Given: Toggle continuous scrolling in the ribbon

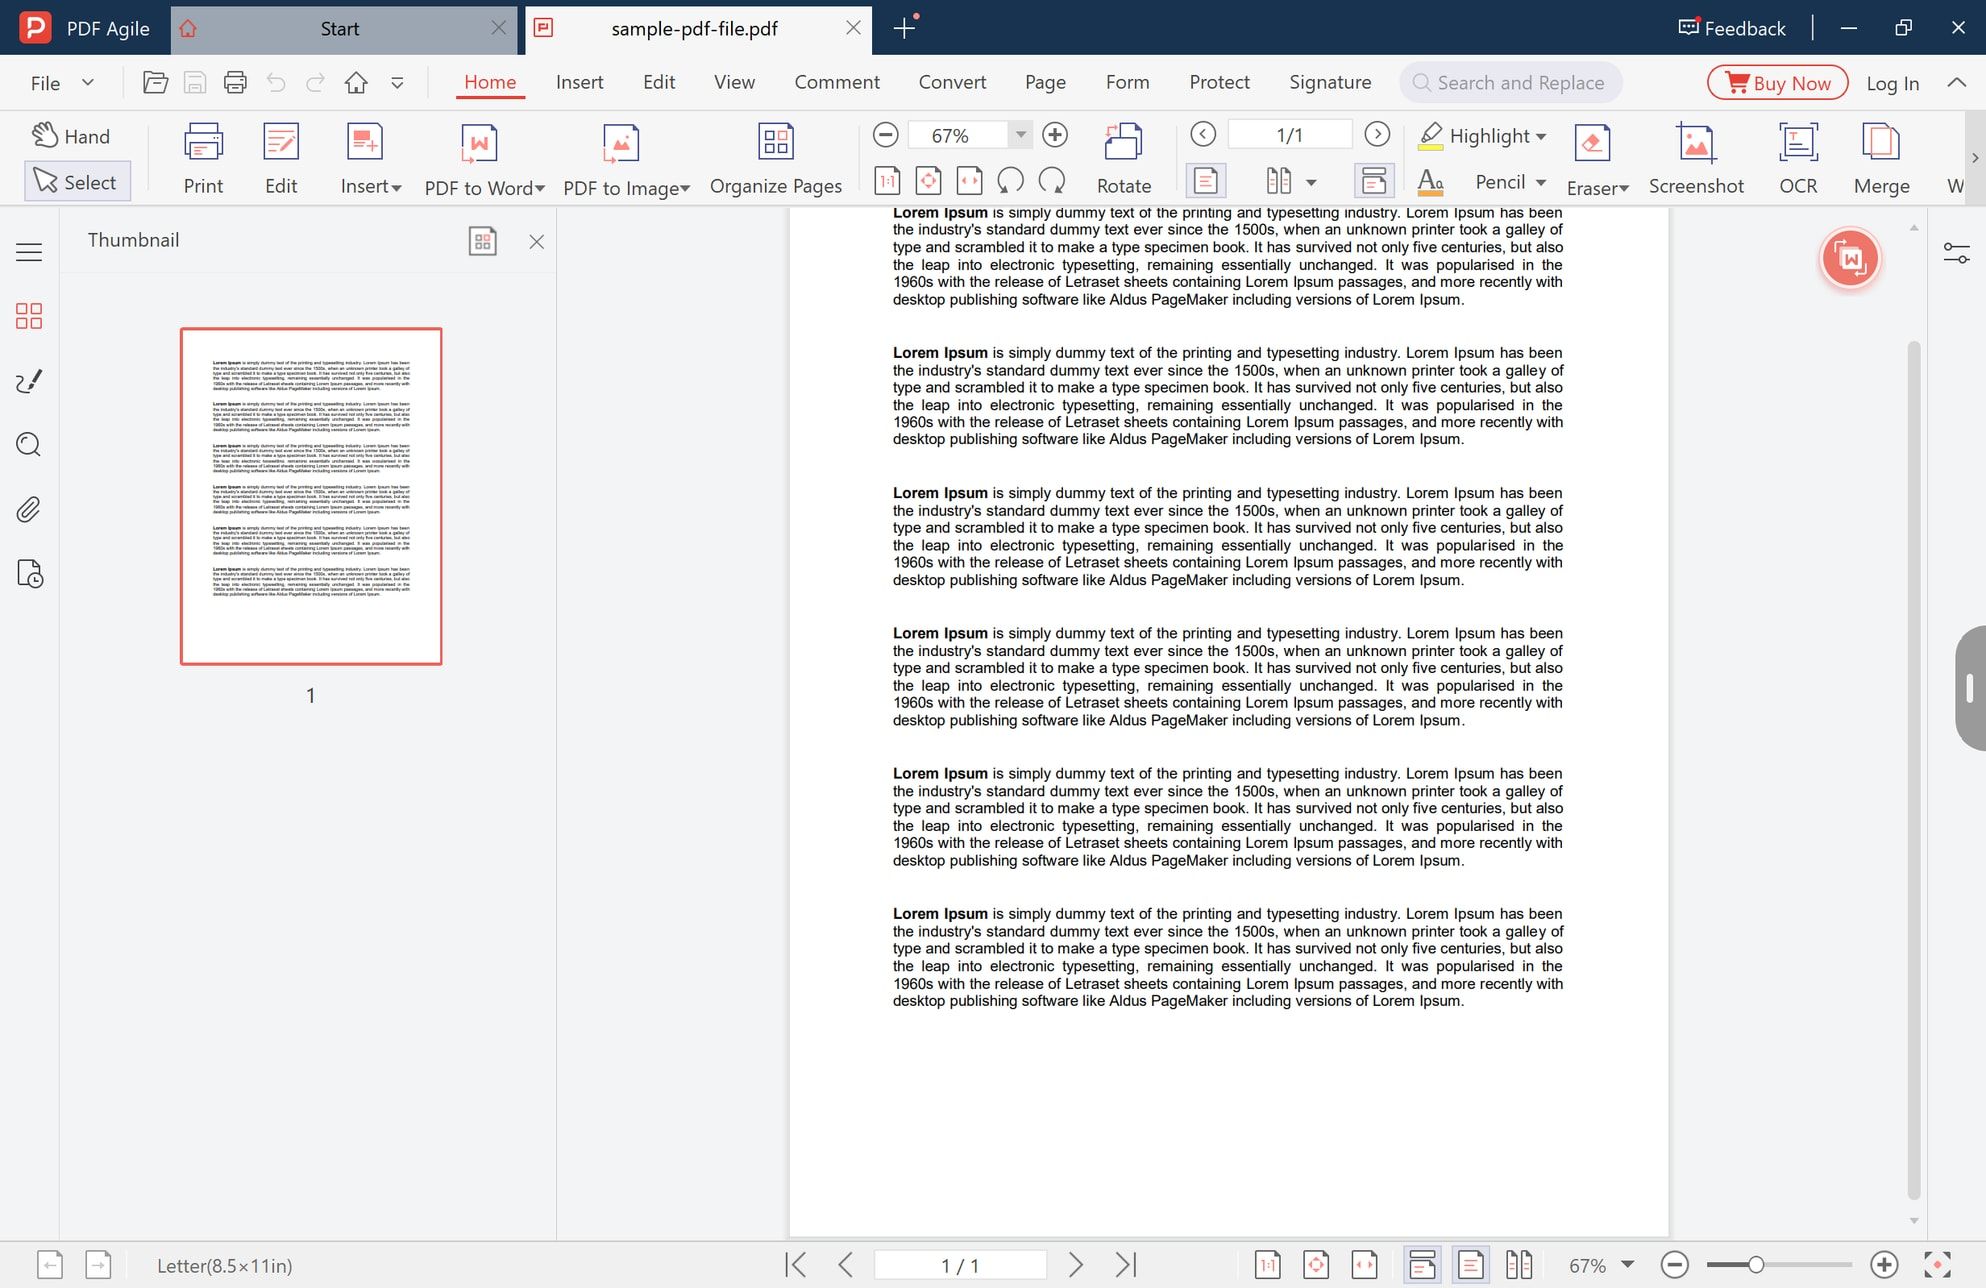Looking at the screenshot, I should point(1374,181).
